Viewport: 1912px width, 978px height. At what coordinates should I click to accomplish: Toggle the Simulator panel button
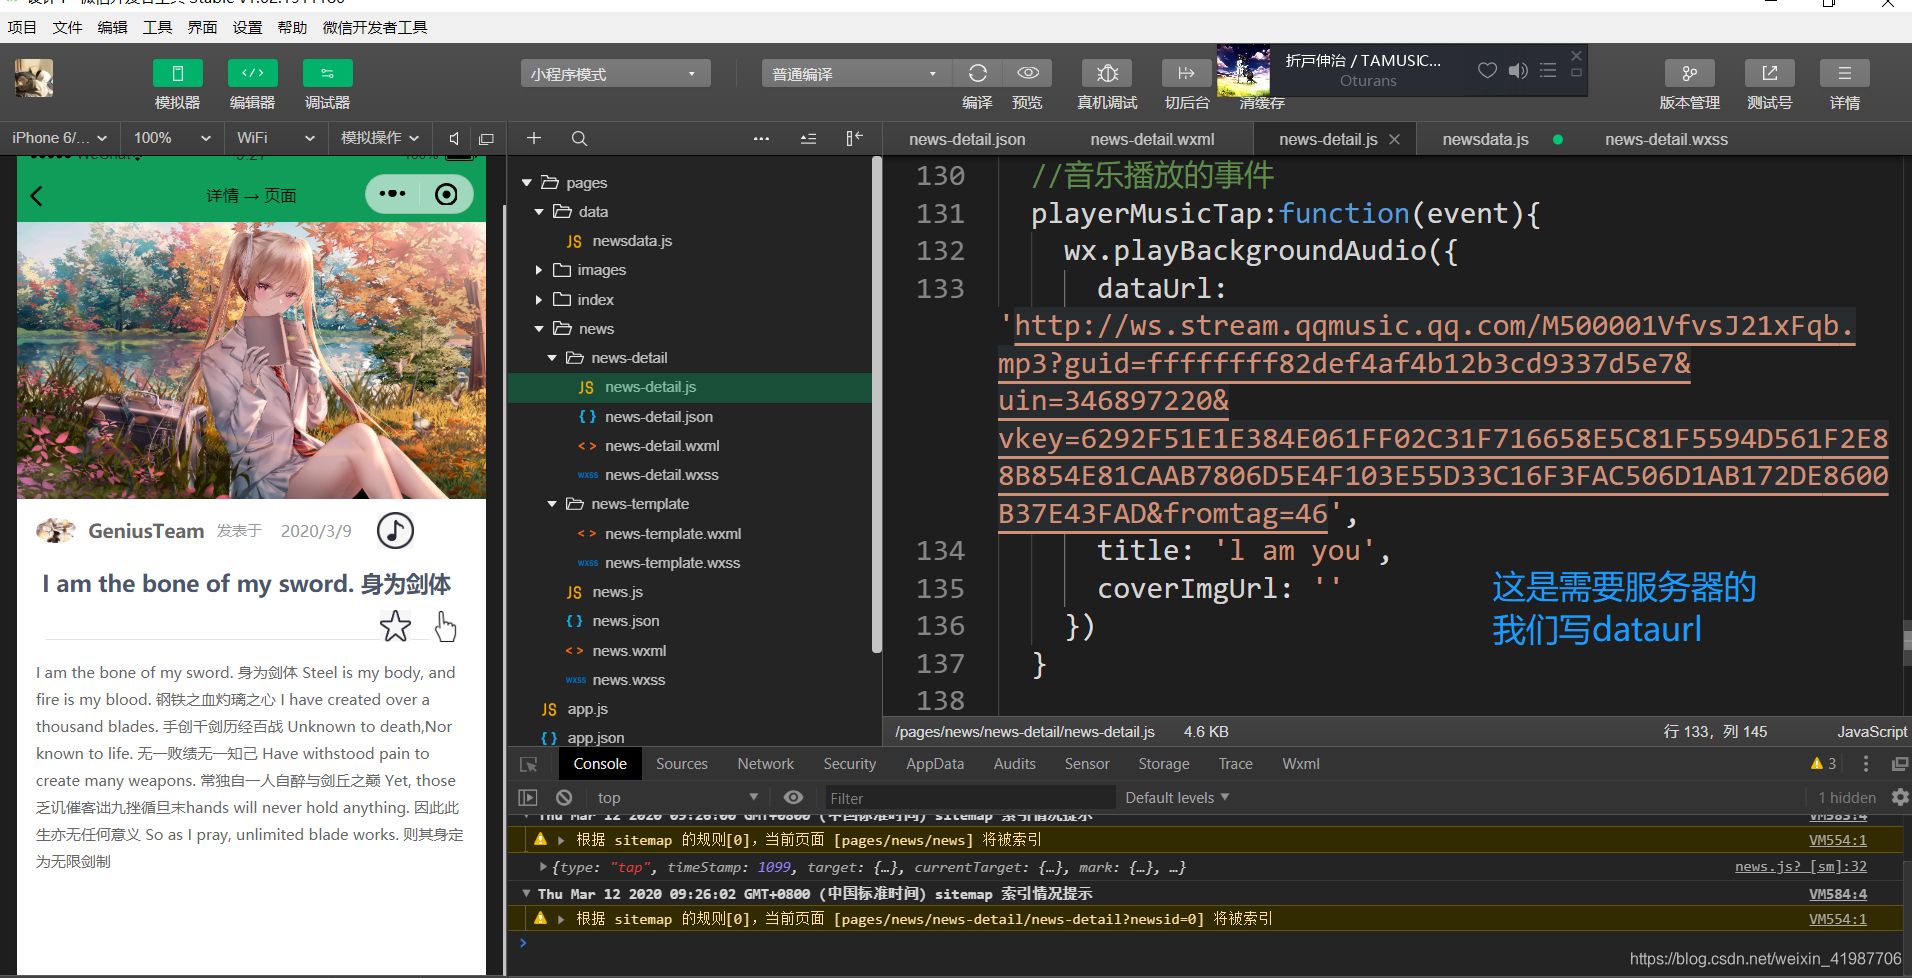click(x=178, y=74)
